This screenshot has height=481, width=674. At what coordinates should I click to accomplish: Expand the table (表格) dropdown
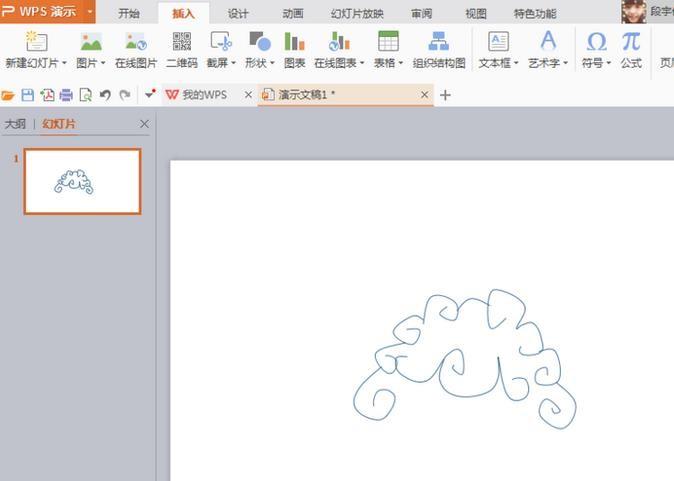pyautogui.click(x=401, y=63)
